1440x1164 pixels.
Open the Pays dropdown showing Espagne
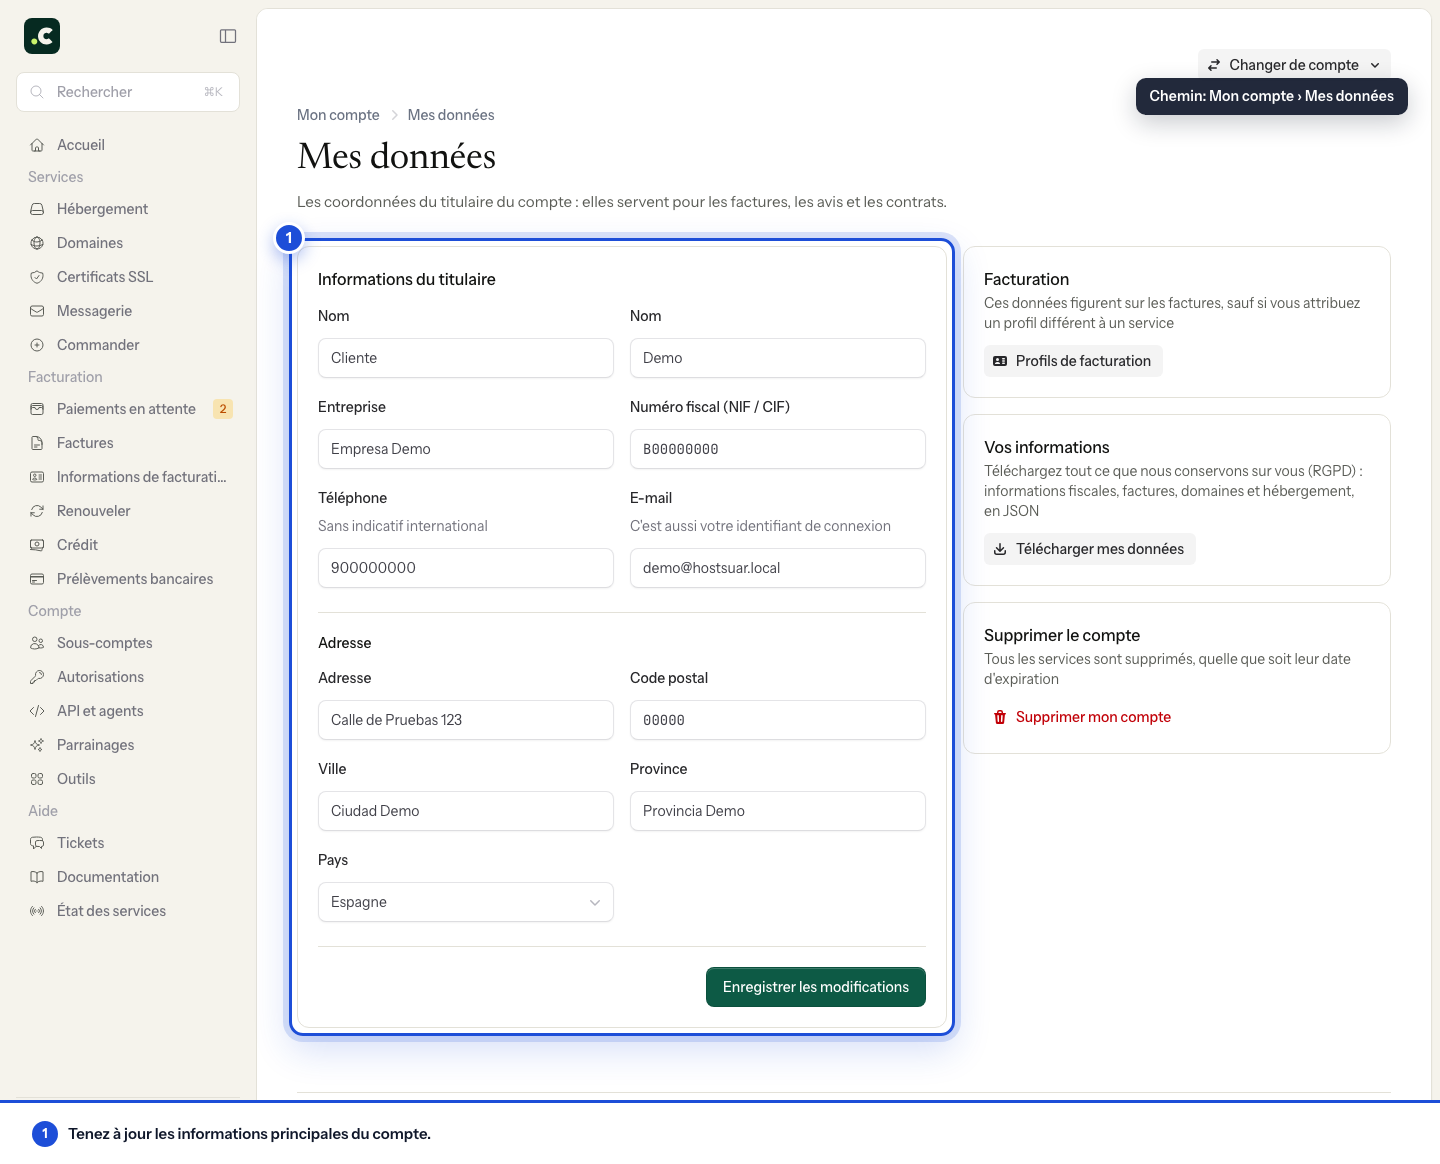point(466,902)
